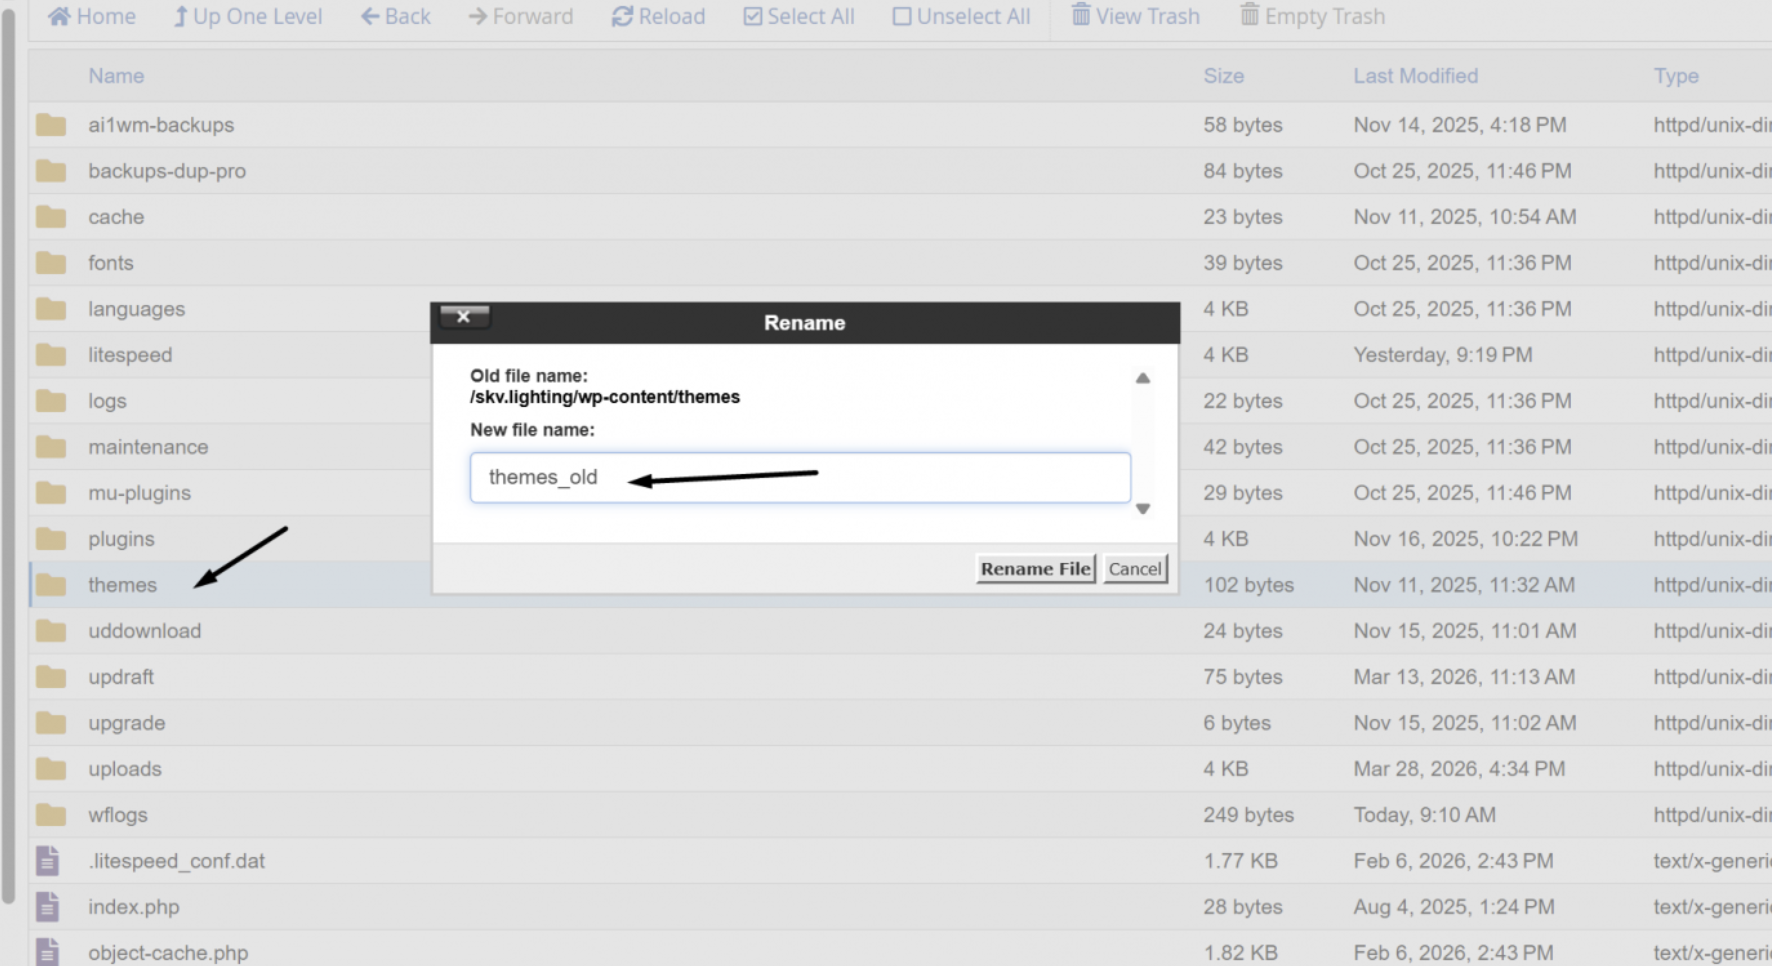Click the New file name input field
1772x966 pixels.
point(800,477)
